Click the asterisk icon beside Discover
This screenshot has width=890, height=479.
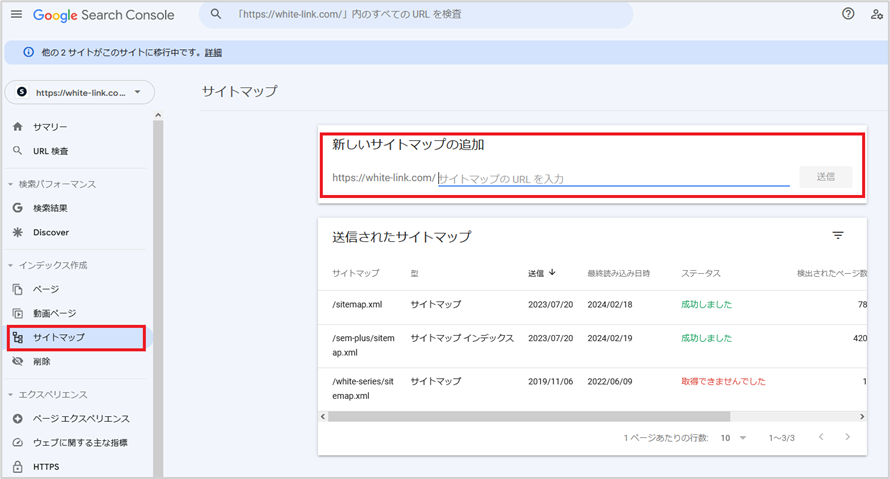[x=18, y=232]
